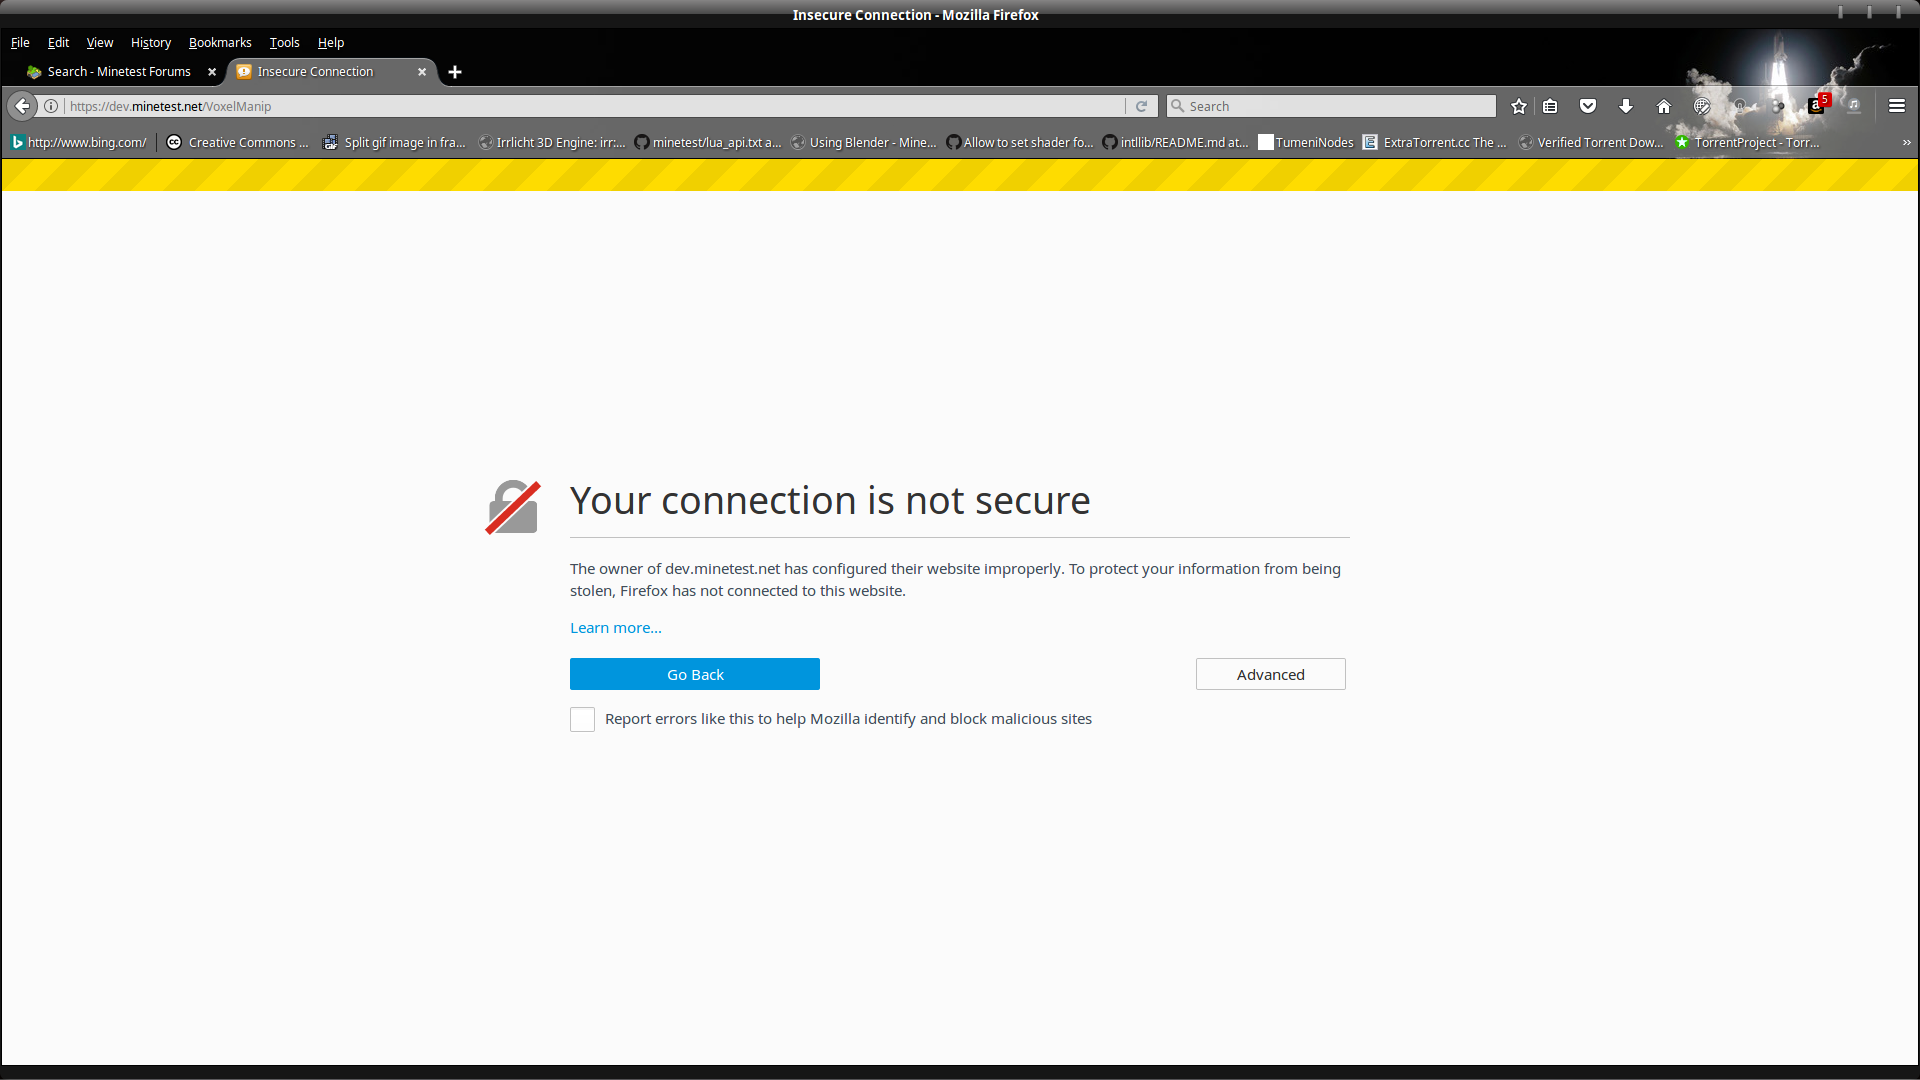This screenshot has height=1080, width=1920.
Task: Expand the Advanced certificate details
Action: click(x=1270, y=675)
